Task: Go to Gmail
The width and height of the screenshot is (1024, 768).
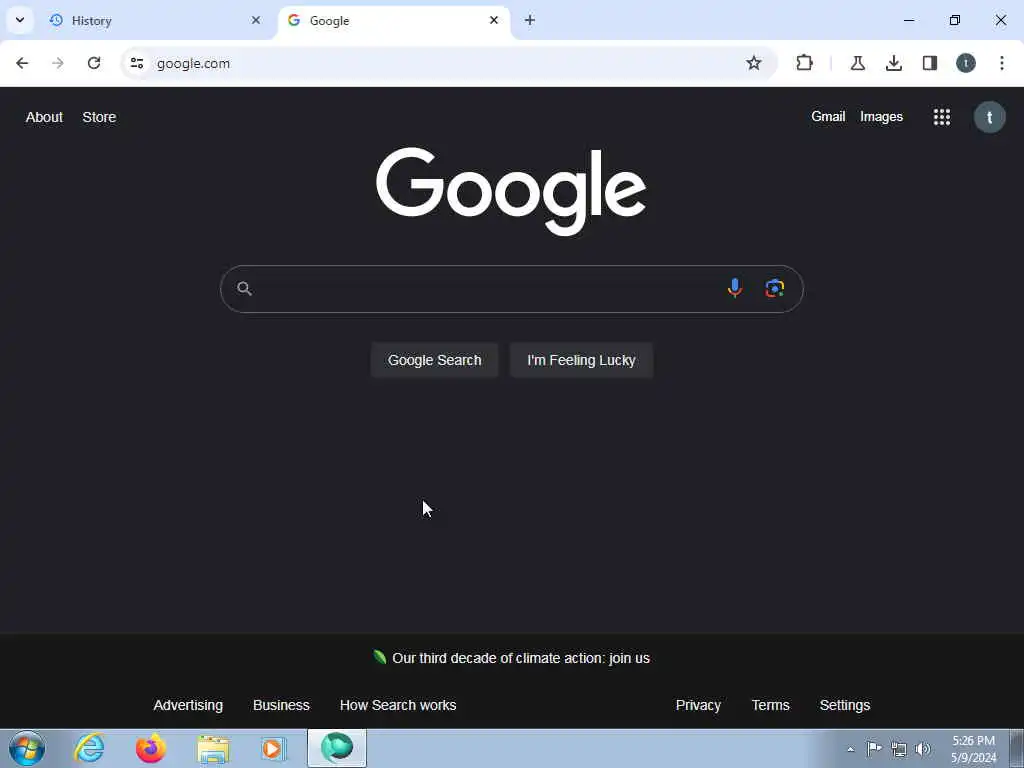Action: 828,116
